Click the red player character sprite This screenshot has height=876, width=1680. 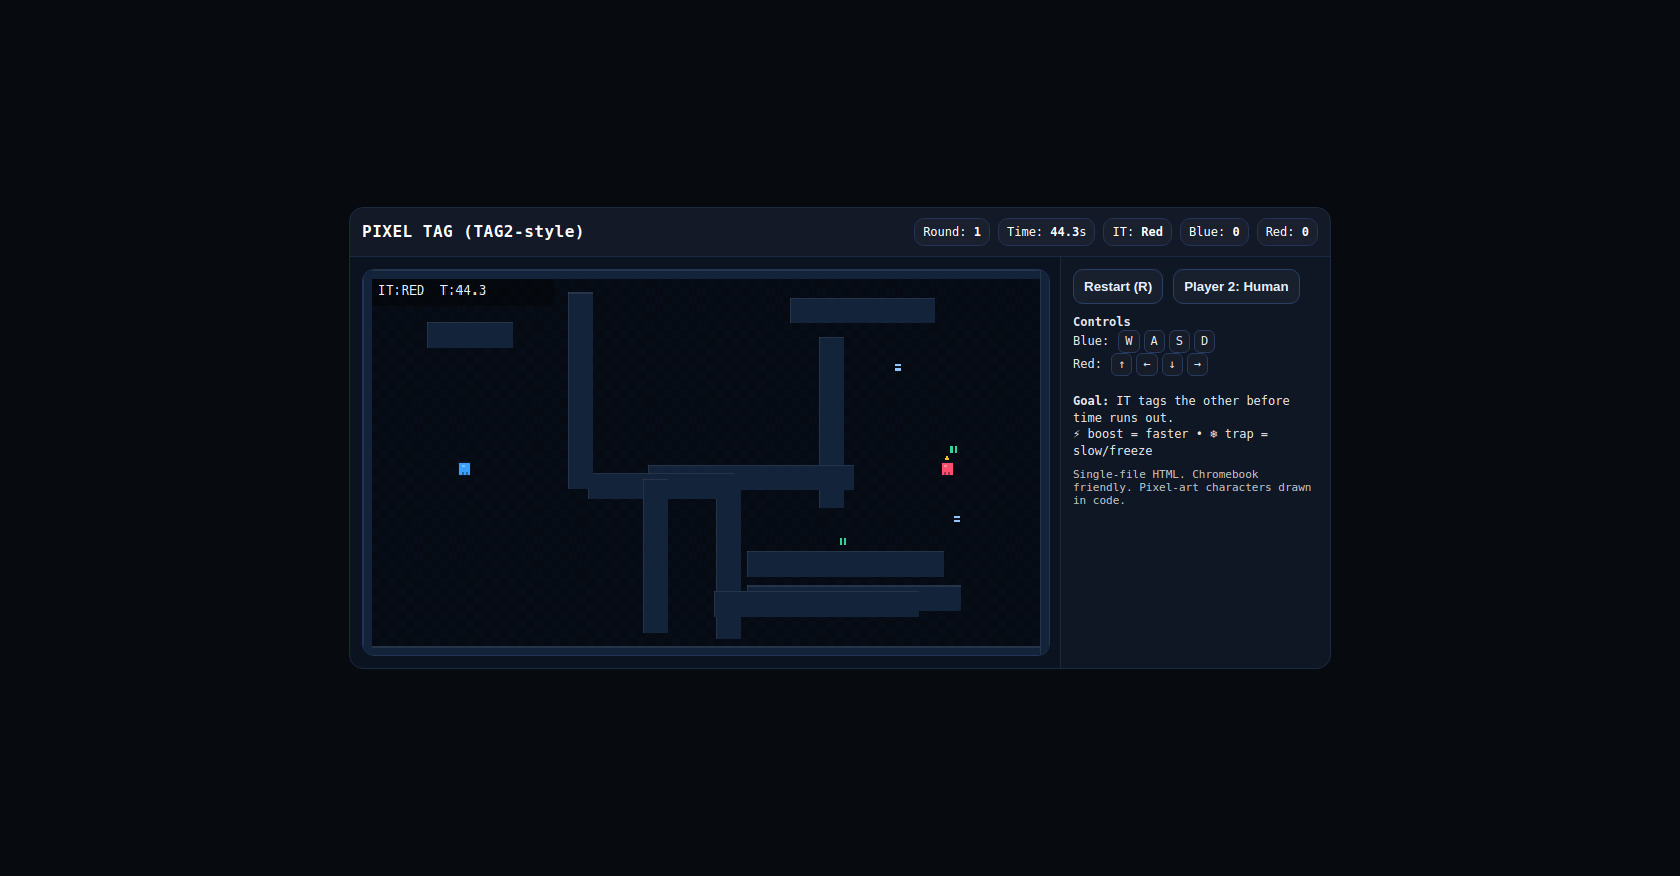[947, 468]
